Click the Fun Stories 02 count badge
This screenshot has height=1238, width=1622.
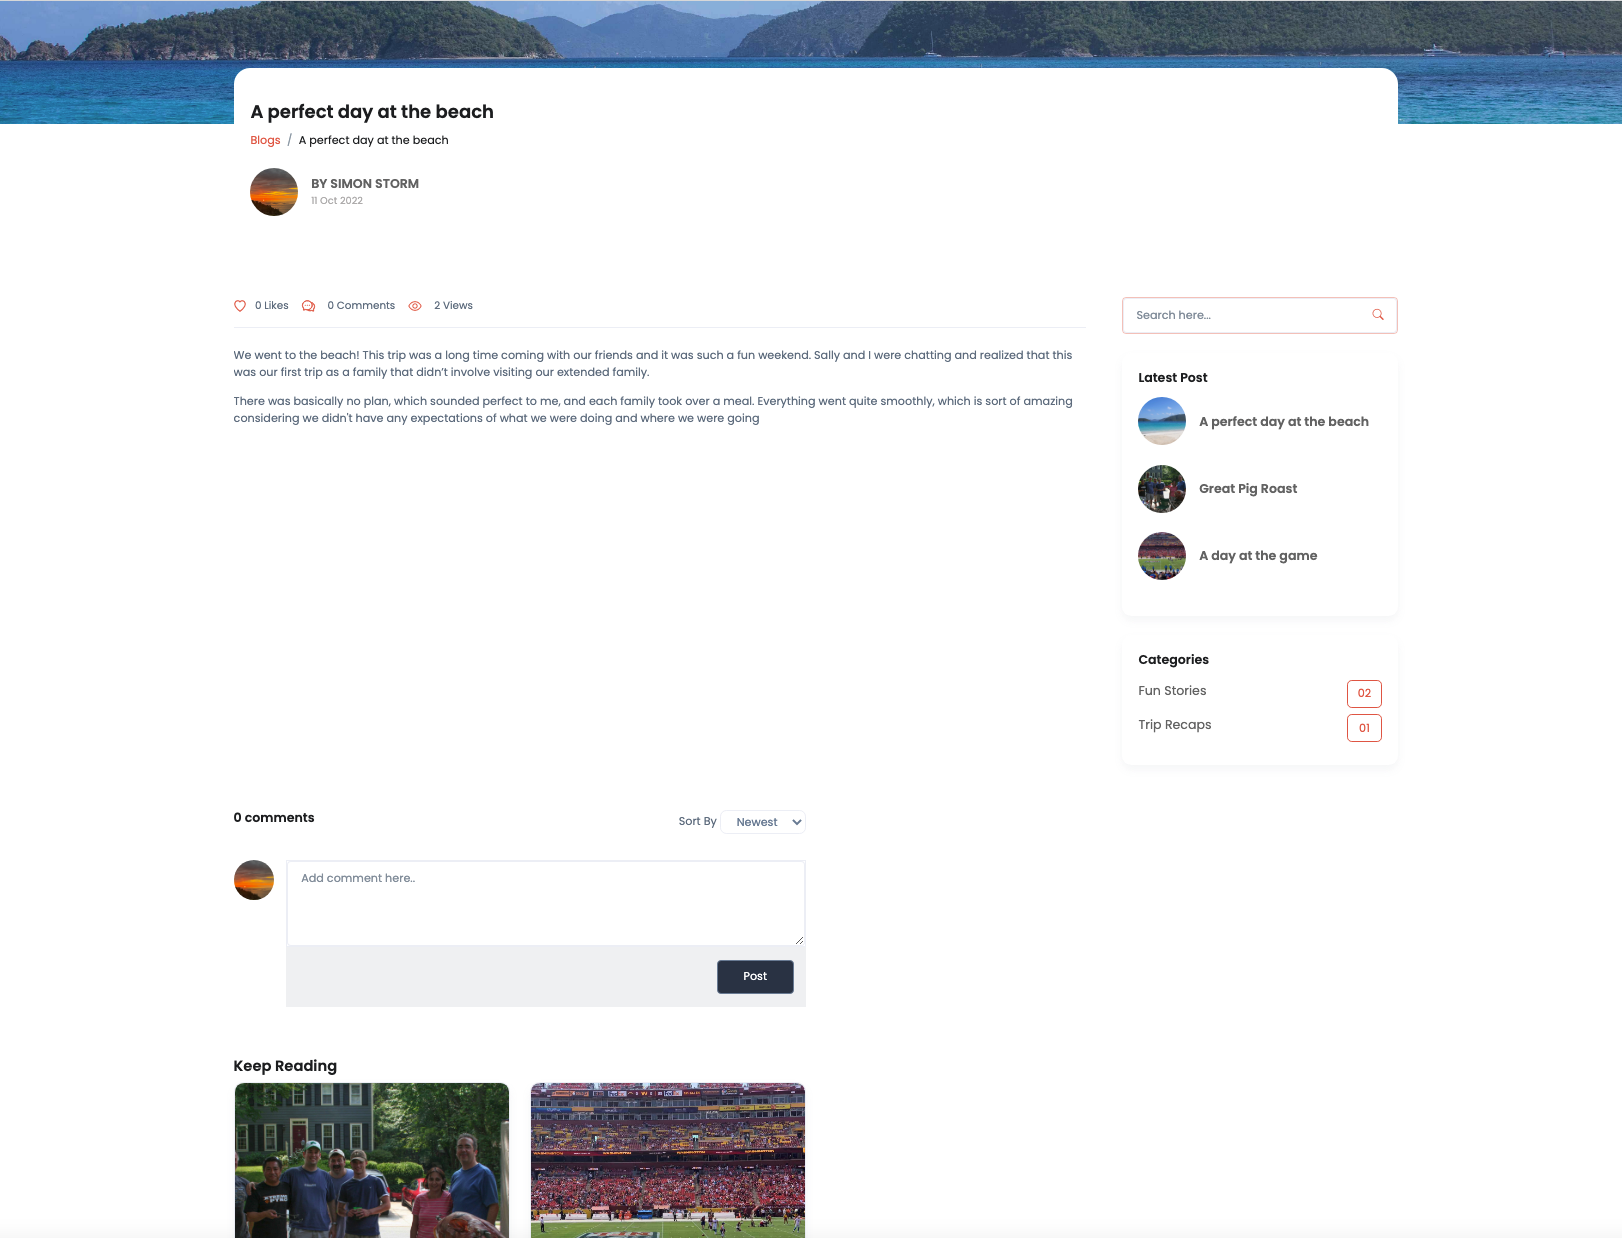click(x=1364, y=694)
